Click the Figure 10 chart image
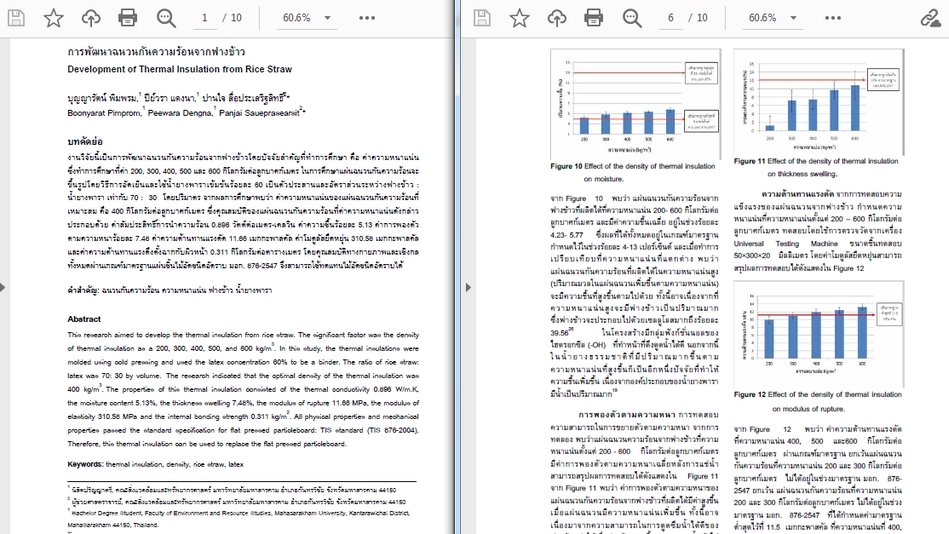The width and height of the screenshot is (949, 534). coord(635,104)
